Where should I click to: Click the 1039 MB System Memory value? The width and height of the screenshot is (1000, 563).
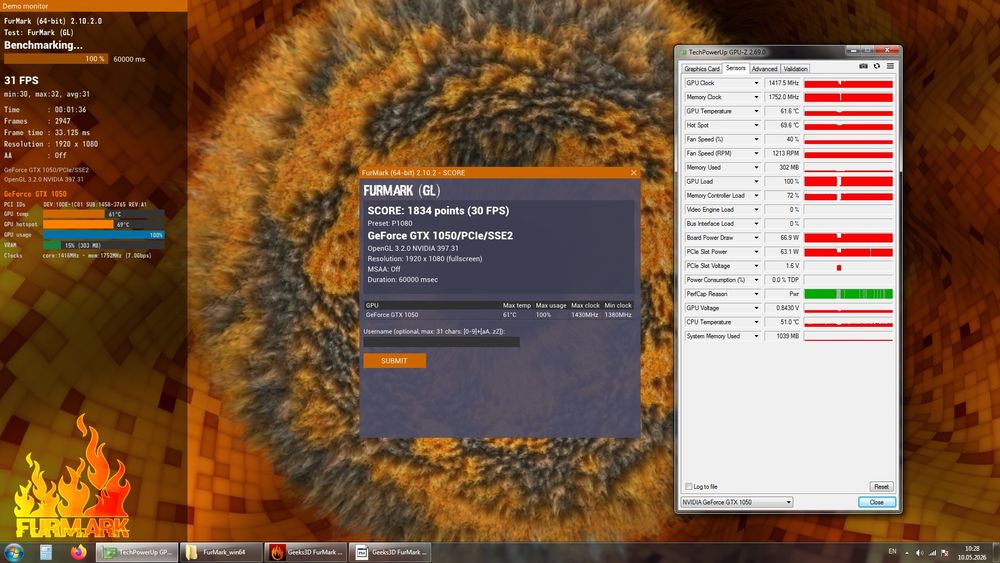pyautogui.click(x=783, y=336)
